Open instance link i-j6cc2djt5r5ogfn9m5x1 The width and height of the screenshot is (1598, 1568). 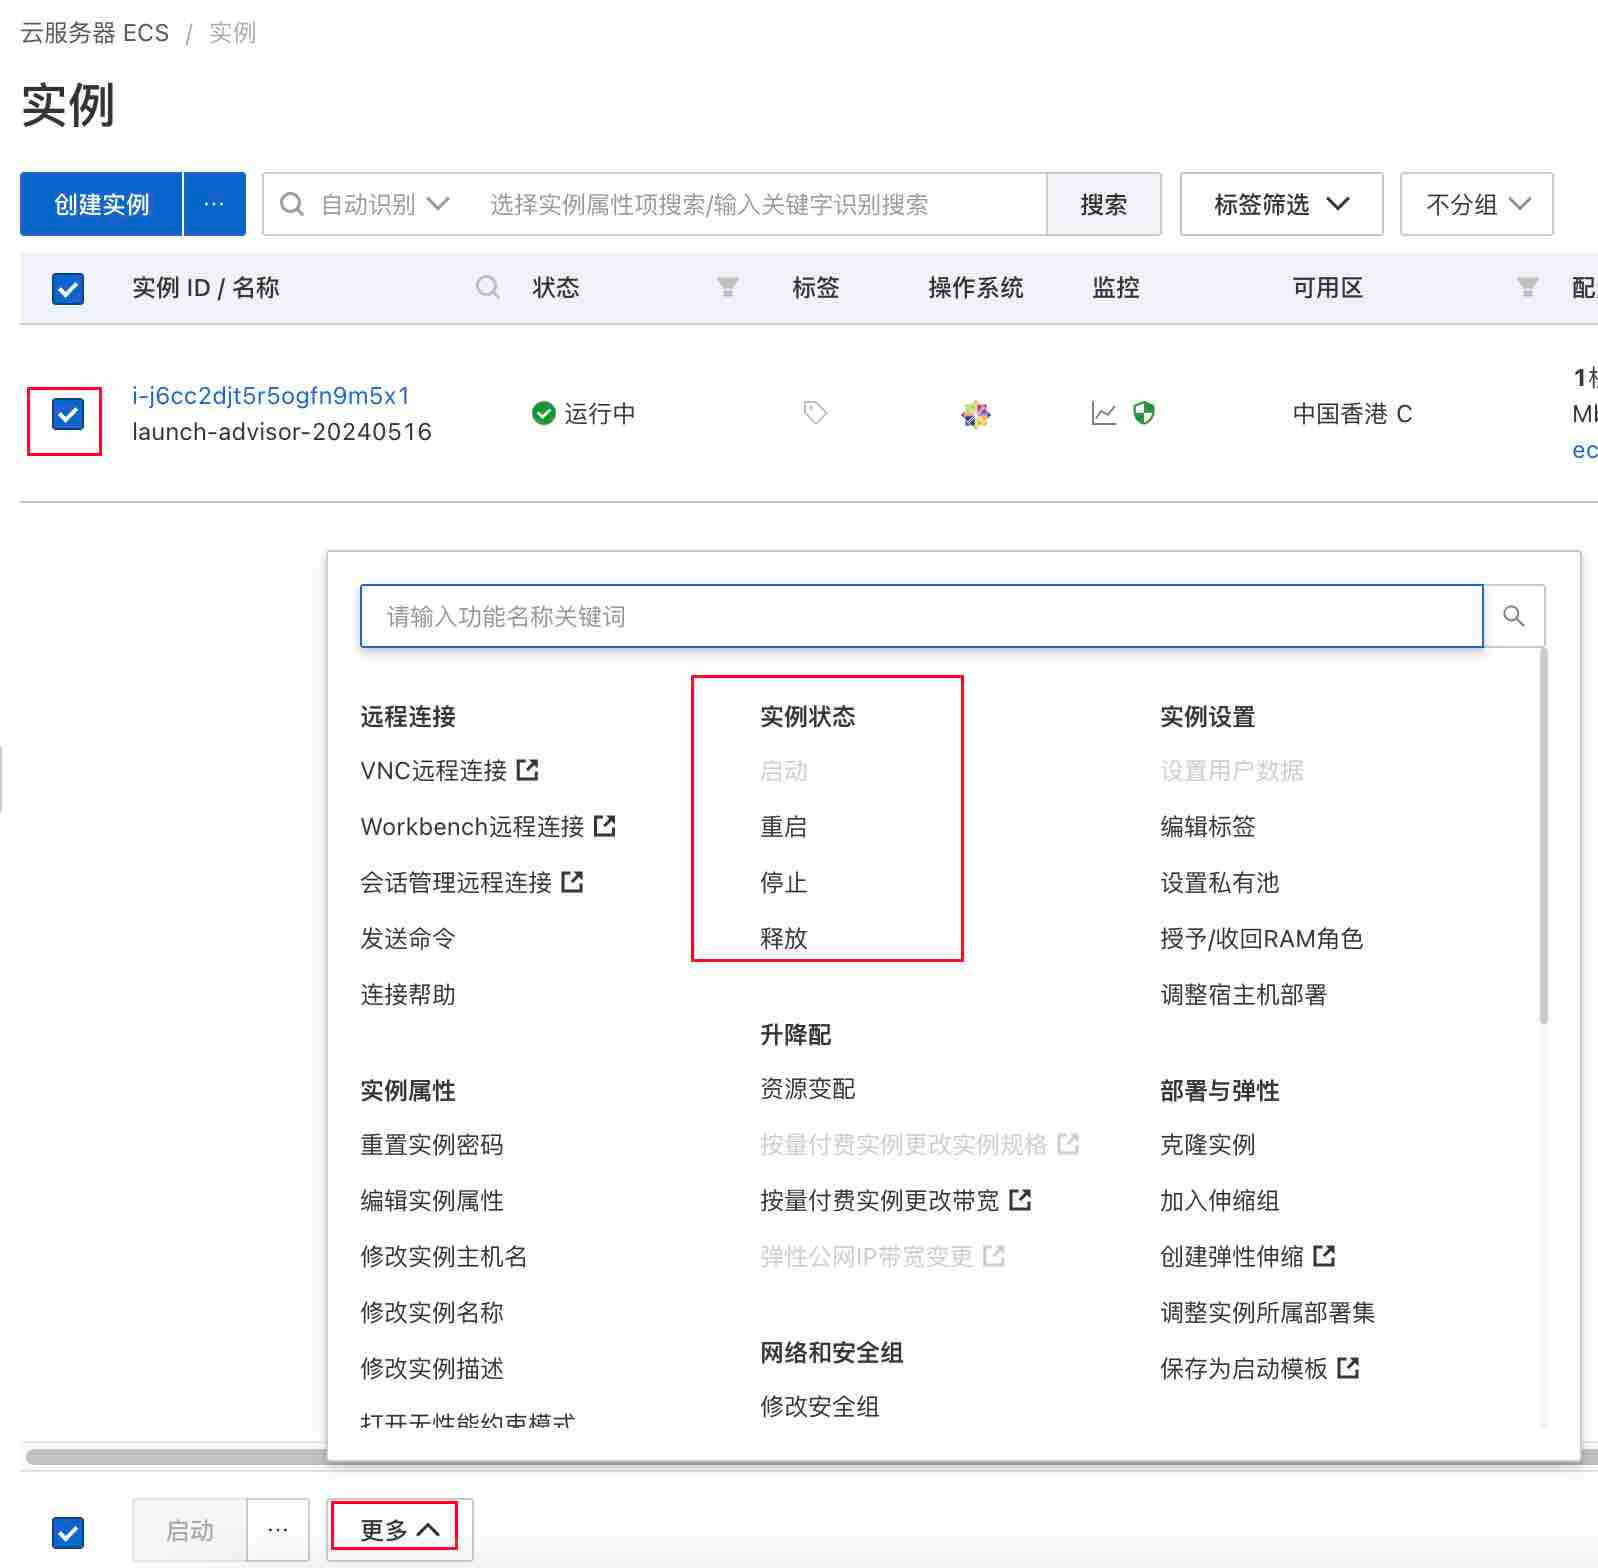click(x=271, y=396)
